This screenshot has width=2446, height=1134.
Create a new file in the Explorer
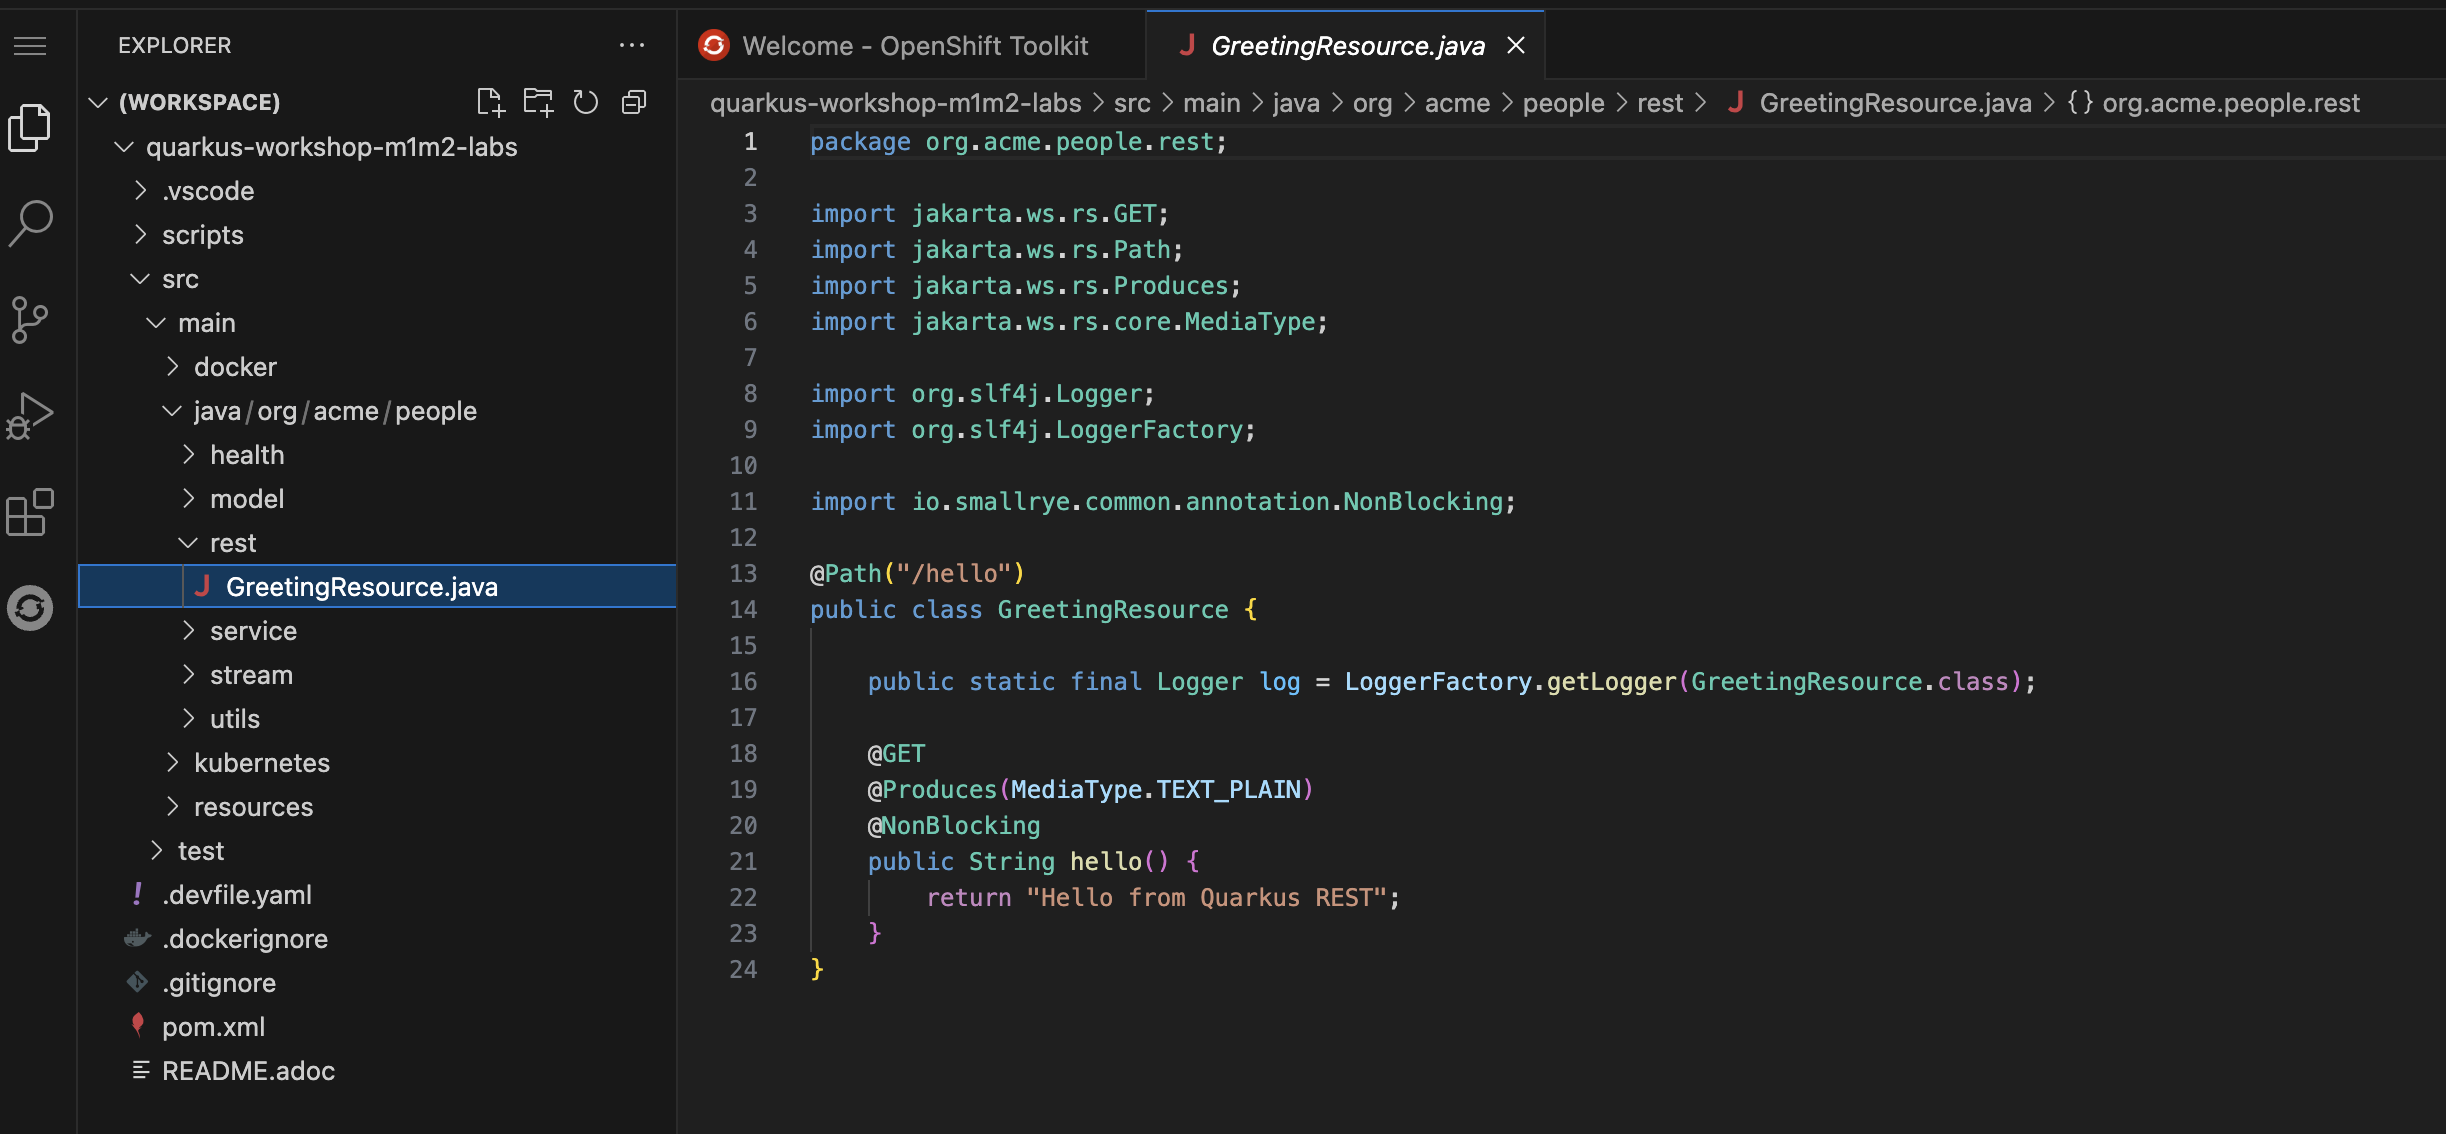click(x=491, y=101)
